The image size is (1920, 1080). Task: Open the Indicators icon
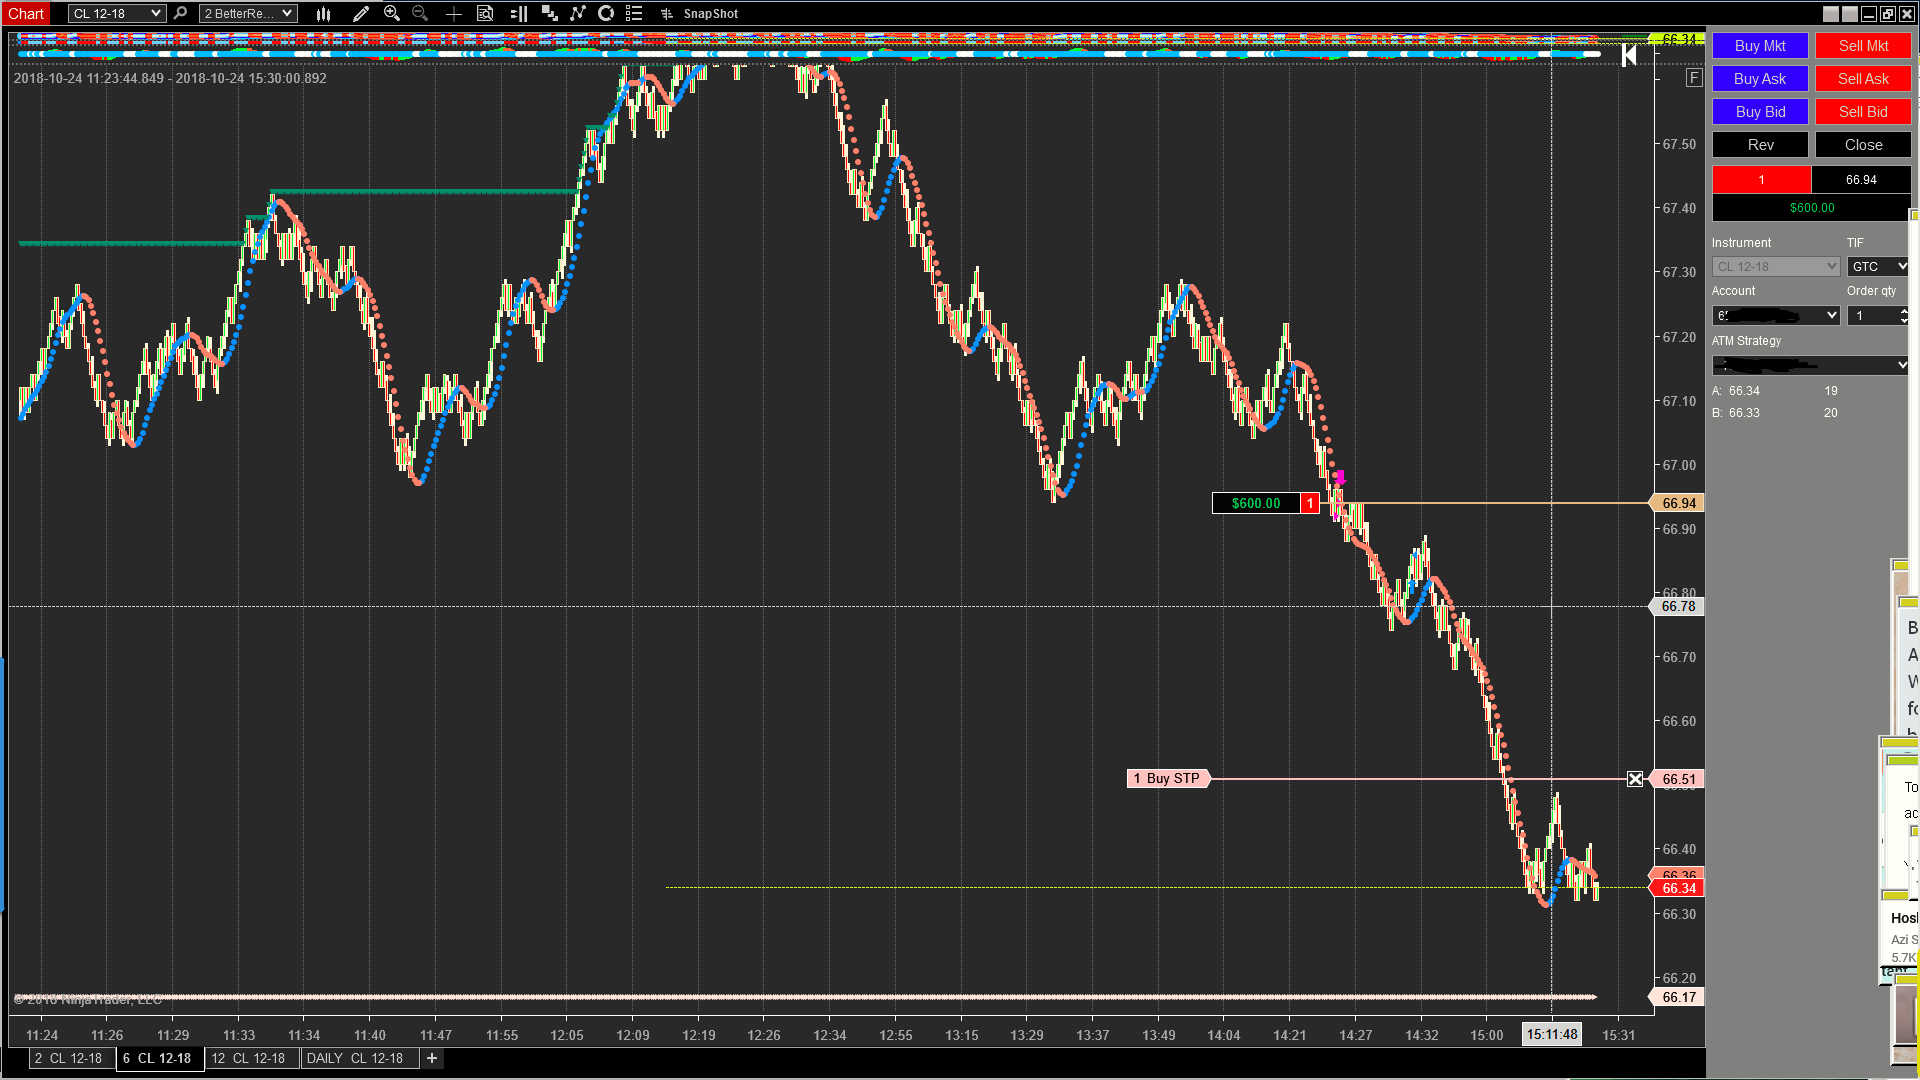578,14
